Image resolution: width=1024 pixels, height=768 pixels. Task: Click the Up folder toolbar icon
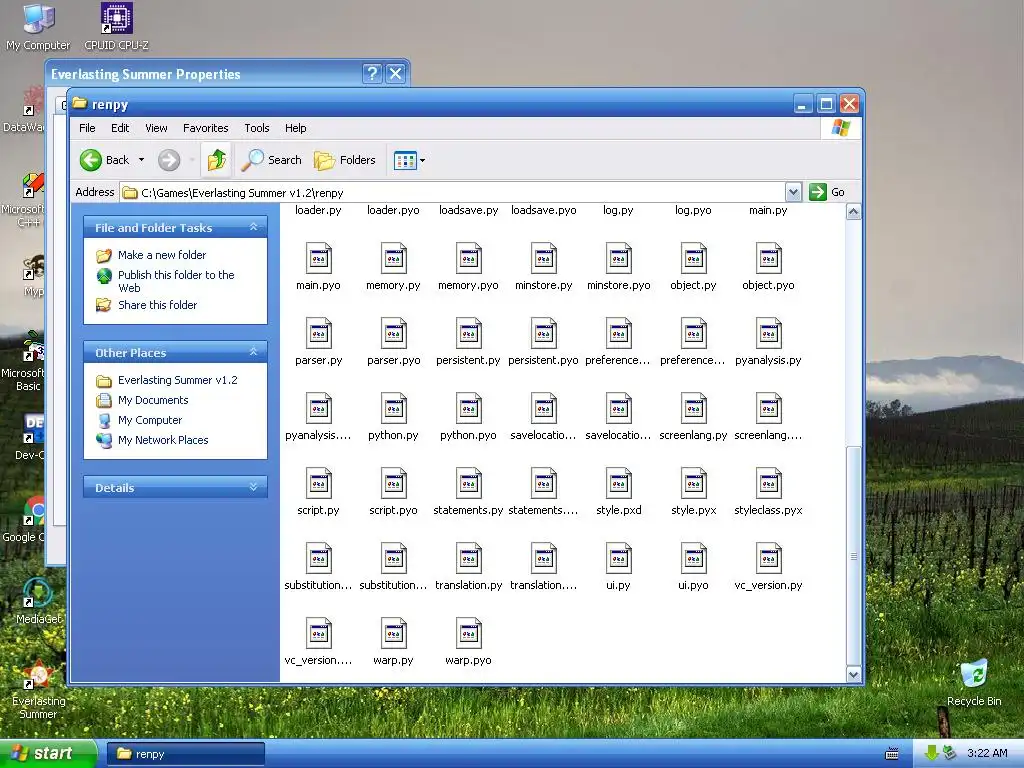[217, 160]
